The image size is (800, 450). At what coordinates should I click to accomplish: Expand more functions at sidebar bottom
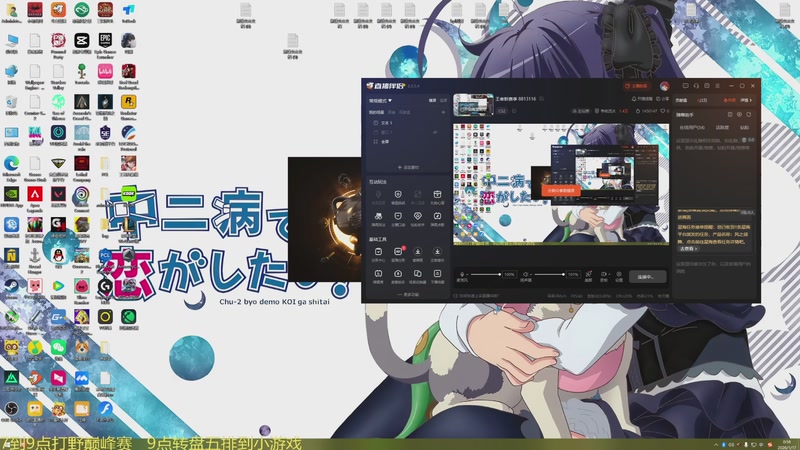pos(408,294)
